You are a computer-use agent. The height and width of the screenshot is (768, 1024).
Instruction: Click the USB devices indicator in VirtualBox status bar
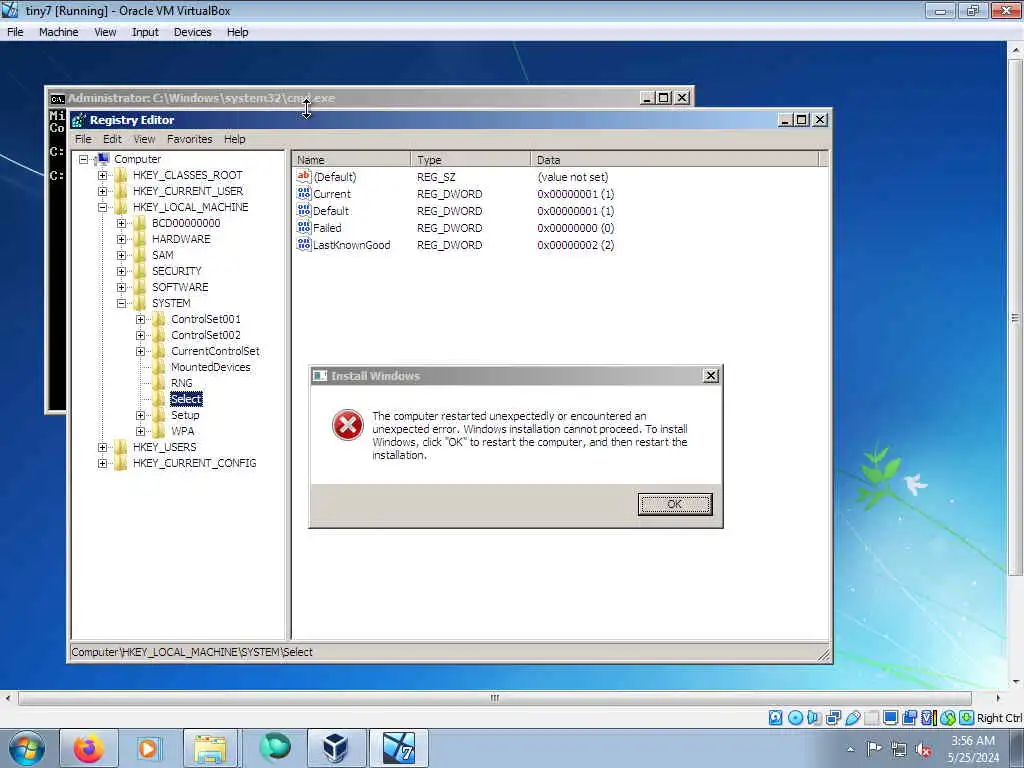click(x=852, y=718)
